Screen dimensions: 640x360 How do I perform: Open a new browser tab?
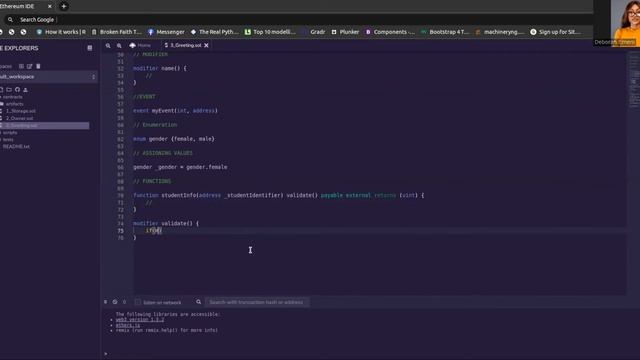pos(64,6)
